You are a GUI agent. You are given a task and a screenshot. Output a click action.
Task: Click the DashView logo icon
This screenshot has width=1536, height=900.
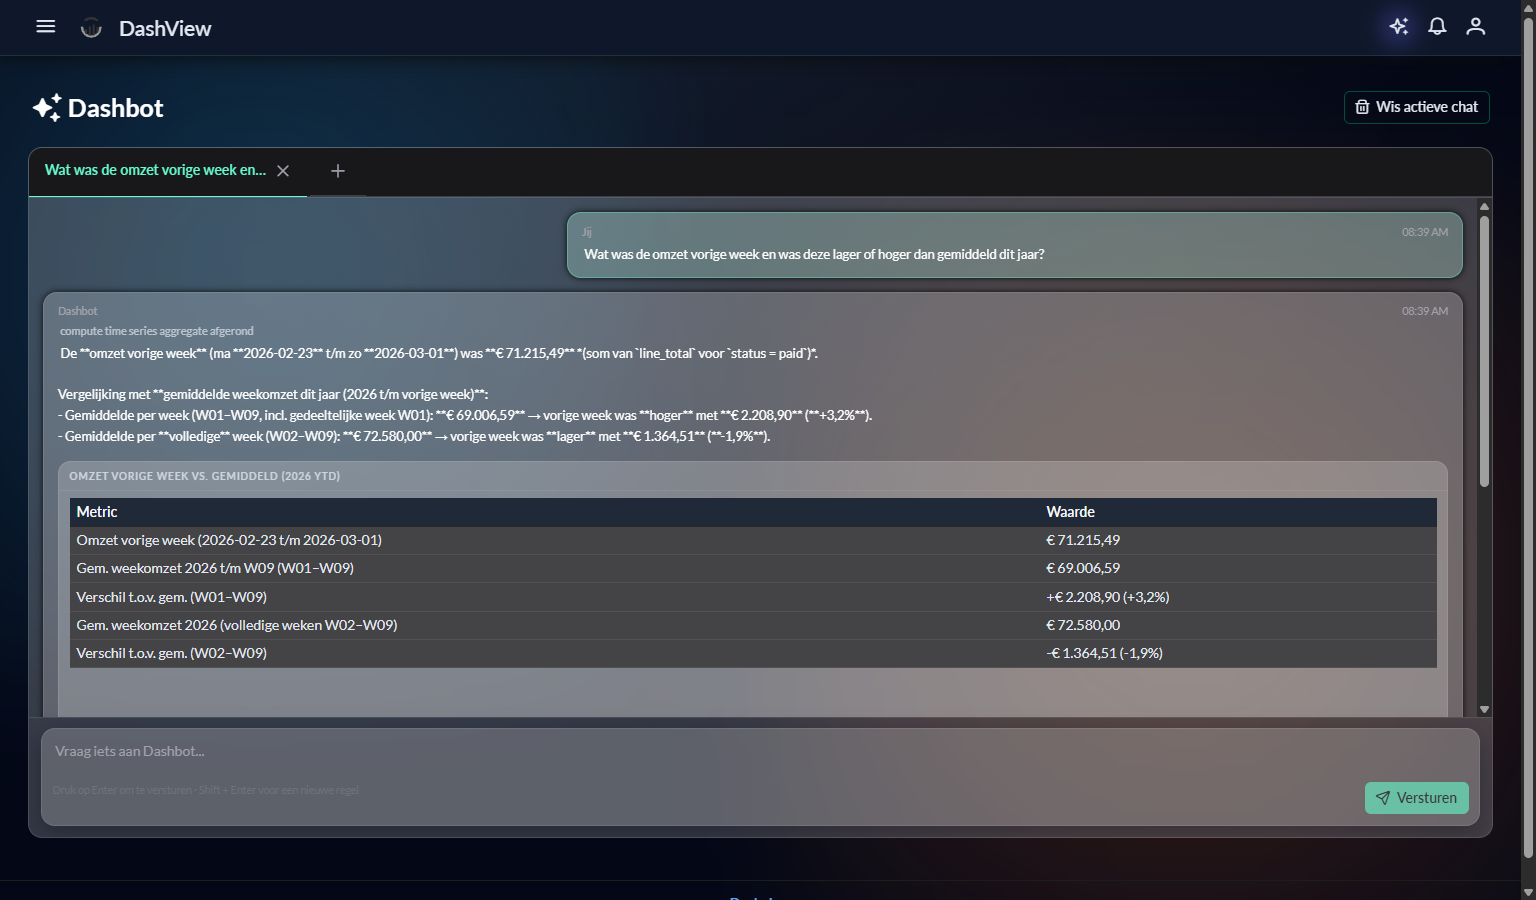[90, 27]
